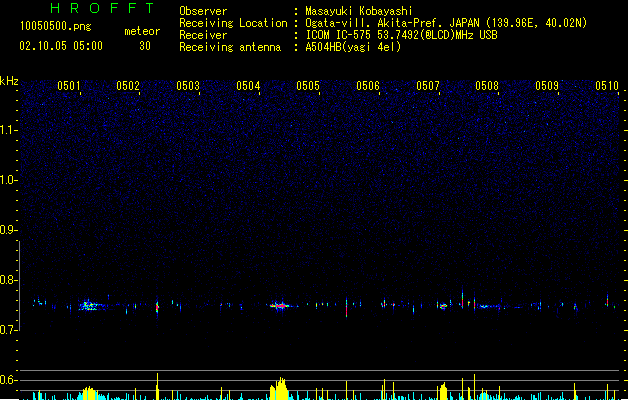Click the Receiver label

point(203,35)
